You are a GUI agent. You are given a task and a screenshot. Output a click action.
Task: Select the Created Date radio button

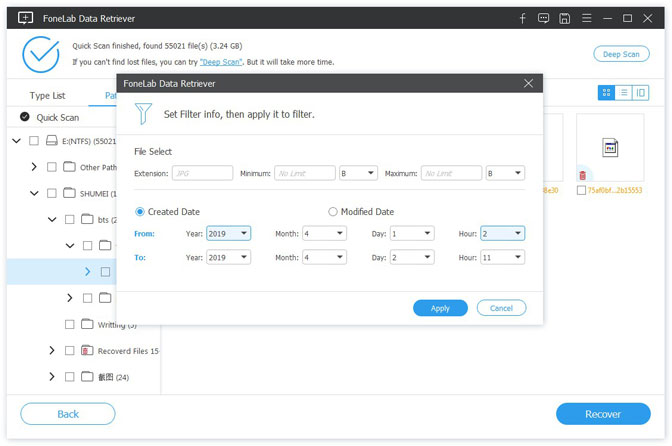[140, 212]
